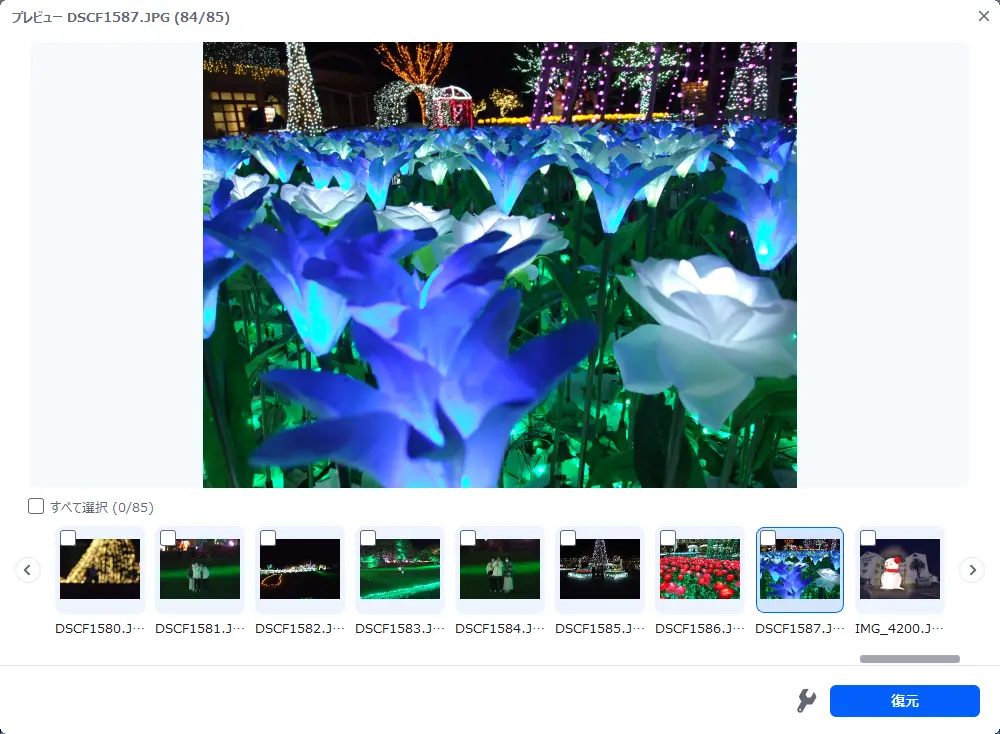Tick the checkbox on DSCF1586 thumbnail
The width and height of the screenshot is (1000, 734).
[668, 538]
